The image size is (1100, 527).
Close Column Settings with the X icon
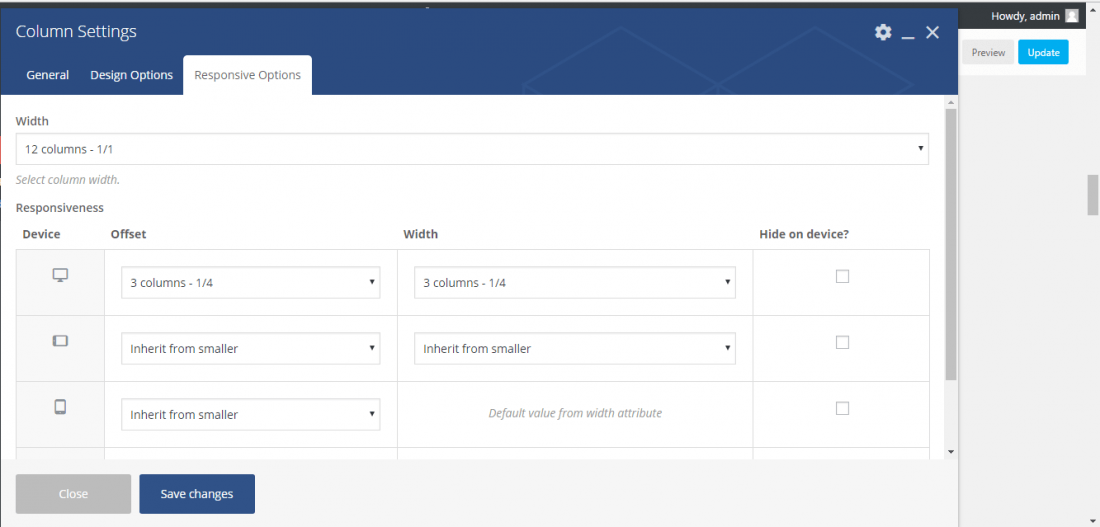(932, 32)
